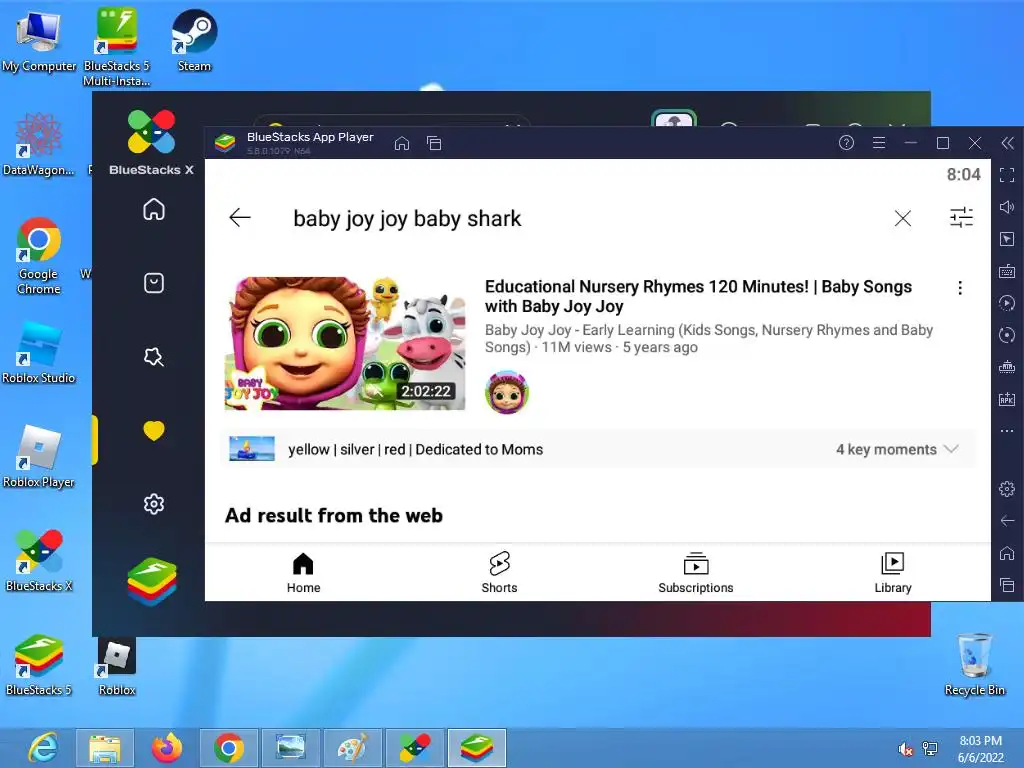Go back from YouTube search results
The height and width of the screenshot is (768, 1024).
(x=240, y=217)
